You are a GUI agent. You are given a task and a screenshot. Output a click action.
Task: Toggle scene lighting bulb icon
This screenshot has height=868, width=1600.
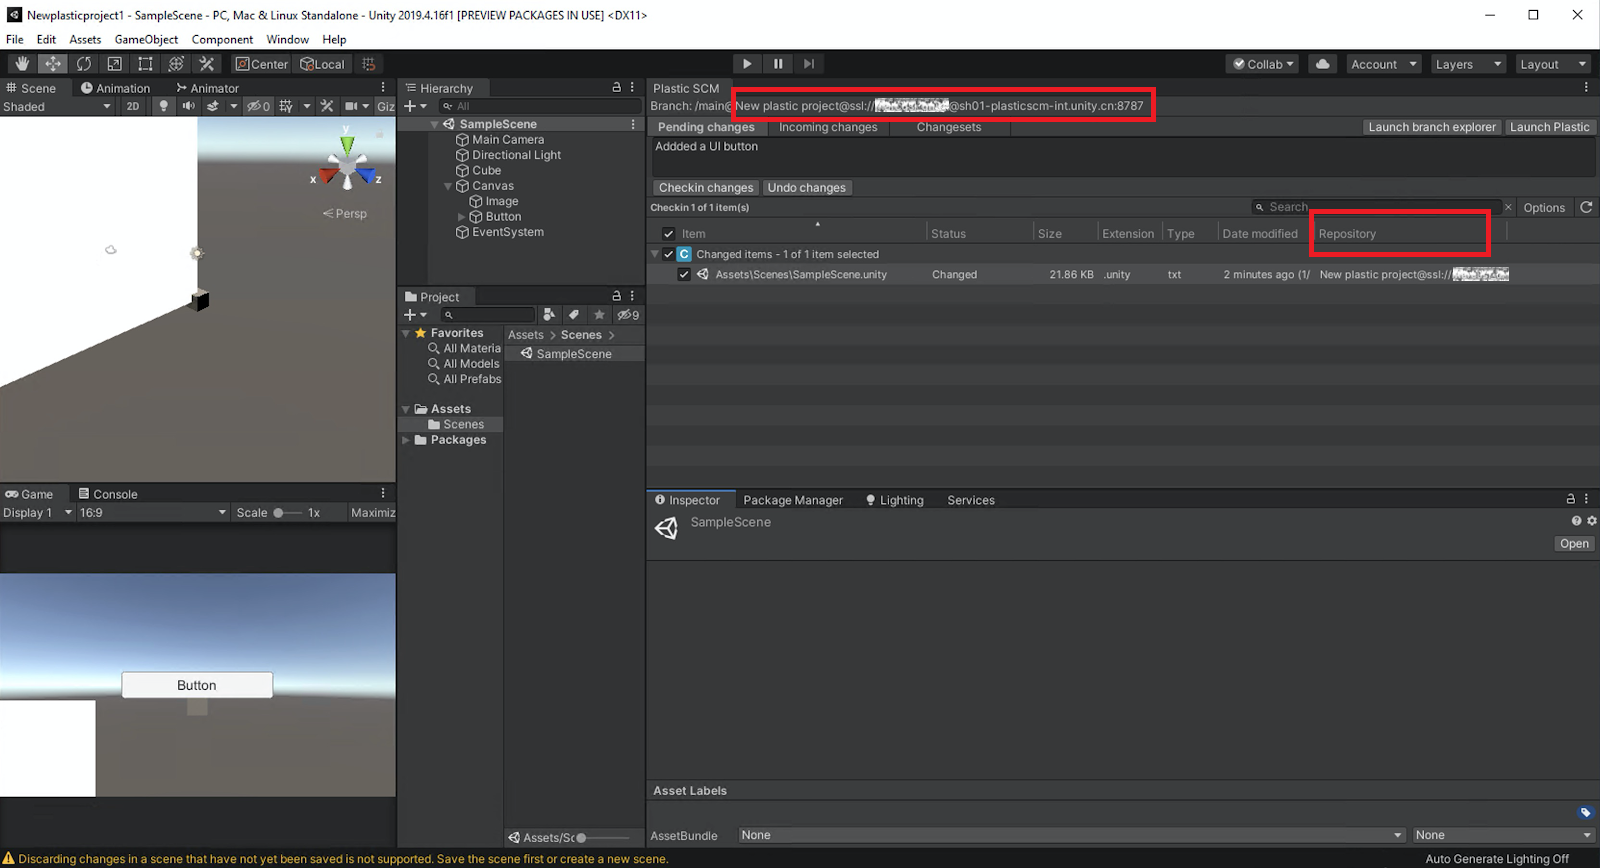click(x=164, y=106)
